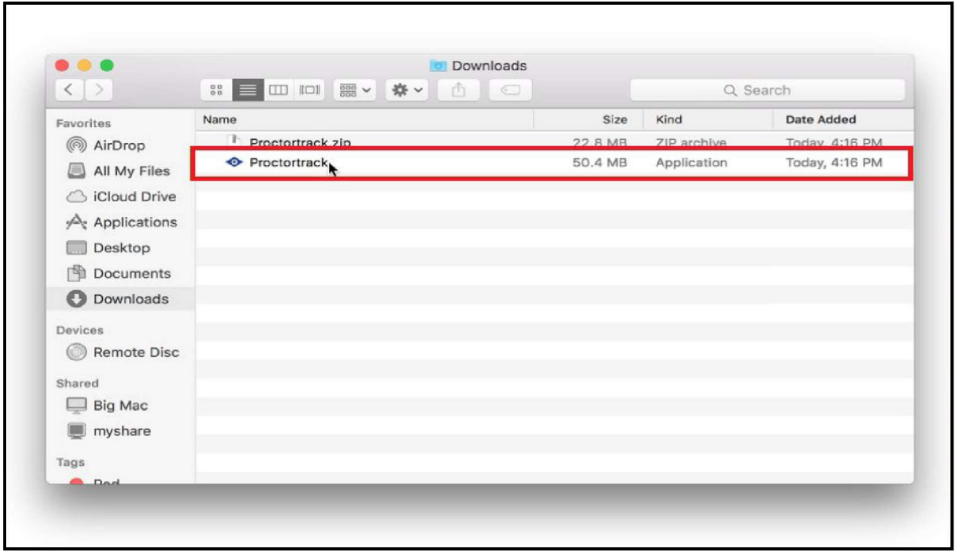958x553 pixels.
Task: Maximize the window with green button
Action: (107, 65)
